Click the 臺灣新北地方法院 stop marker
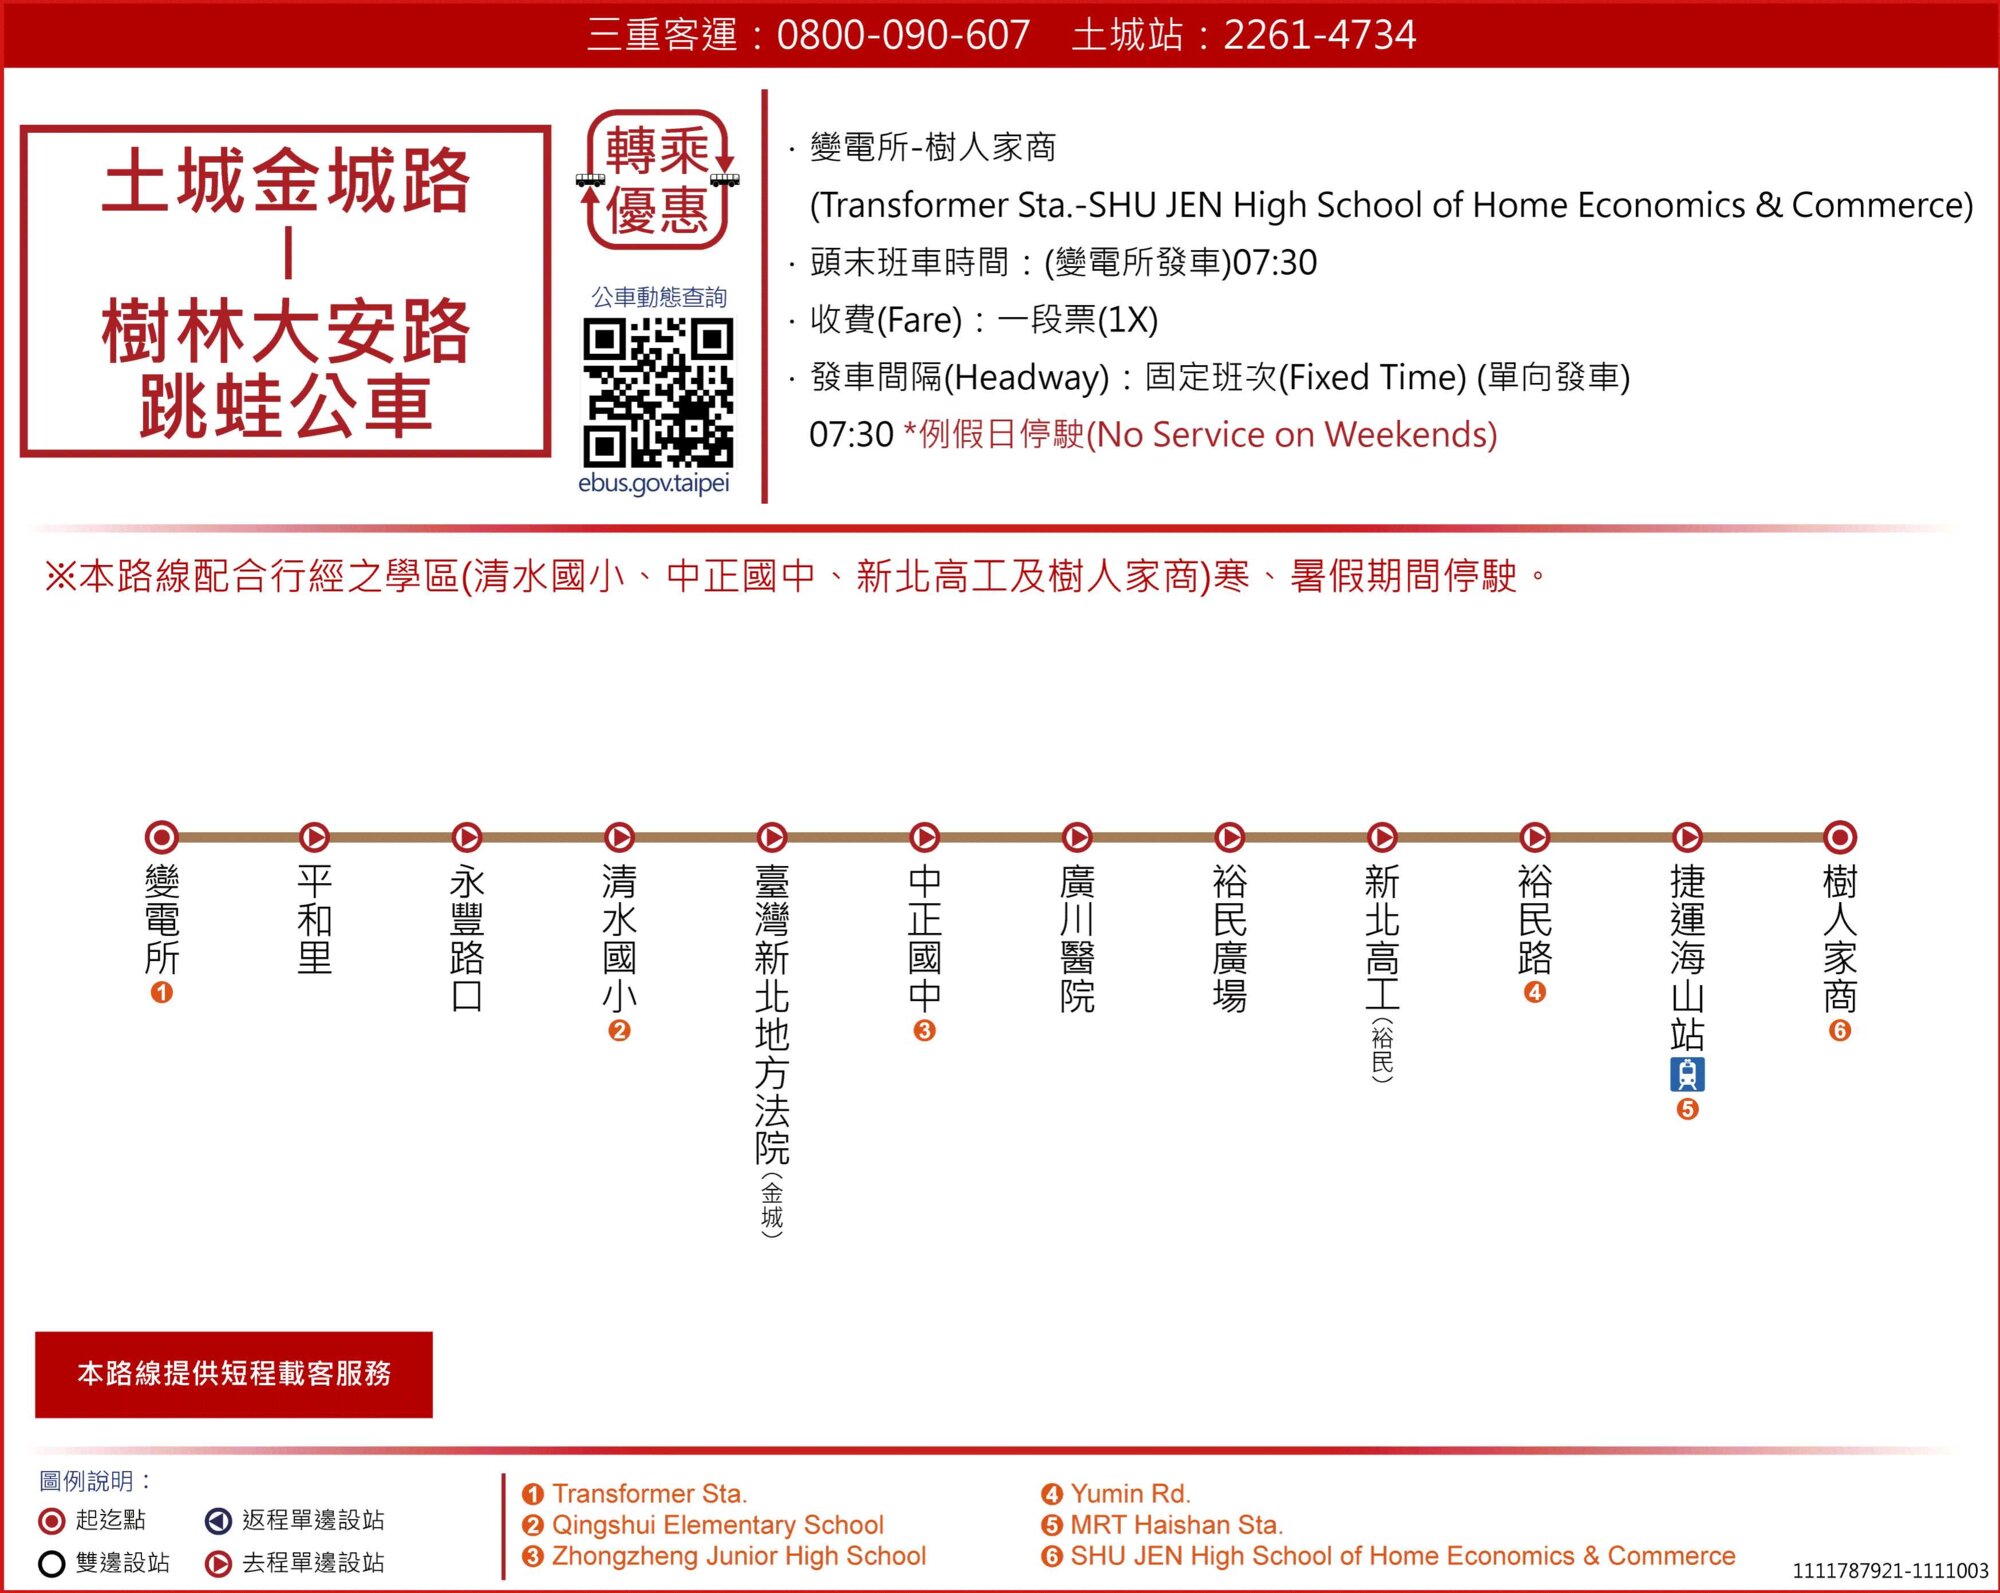This screenshot has height=1593, width=2000. coord(772,836)
